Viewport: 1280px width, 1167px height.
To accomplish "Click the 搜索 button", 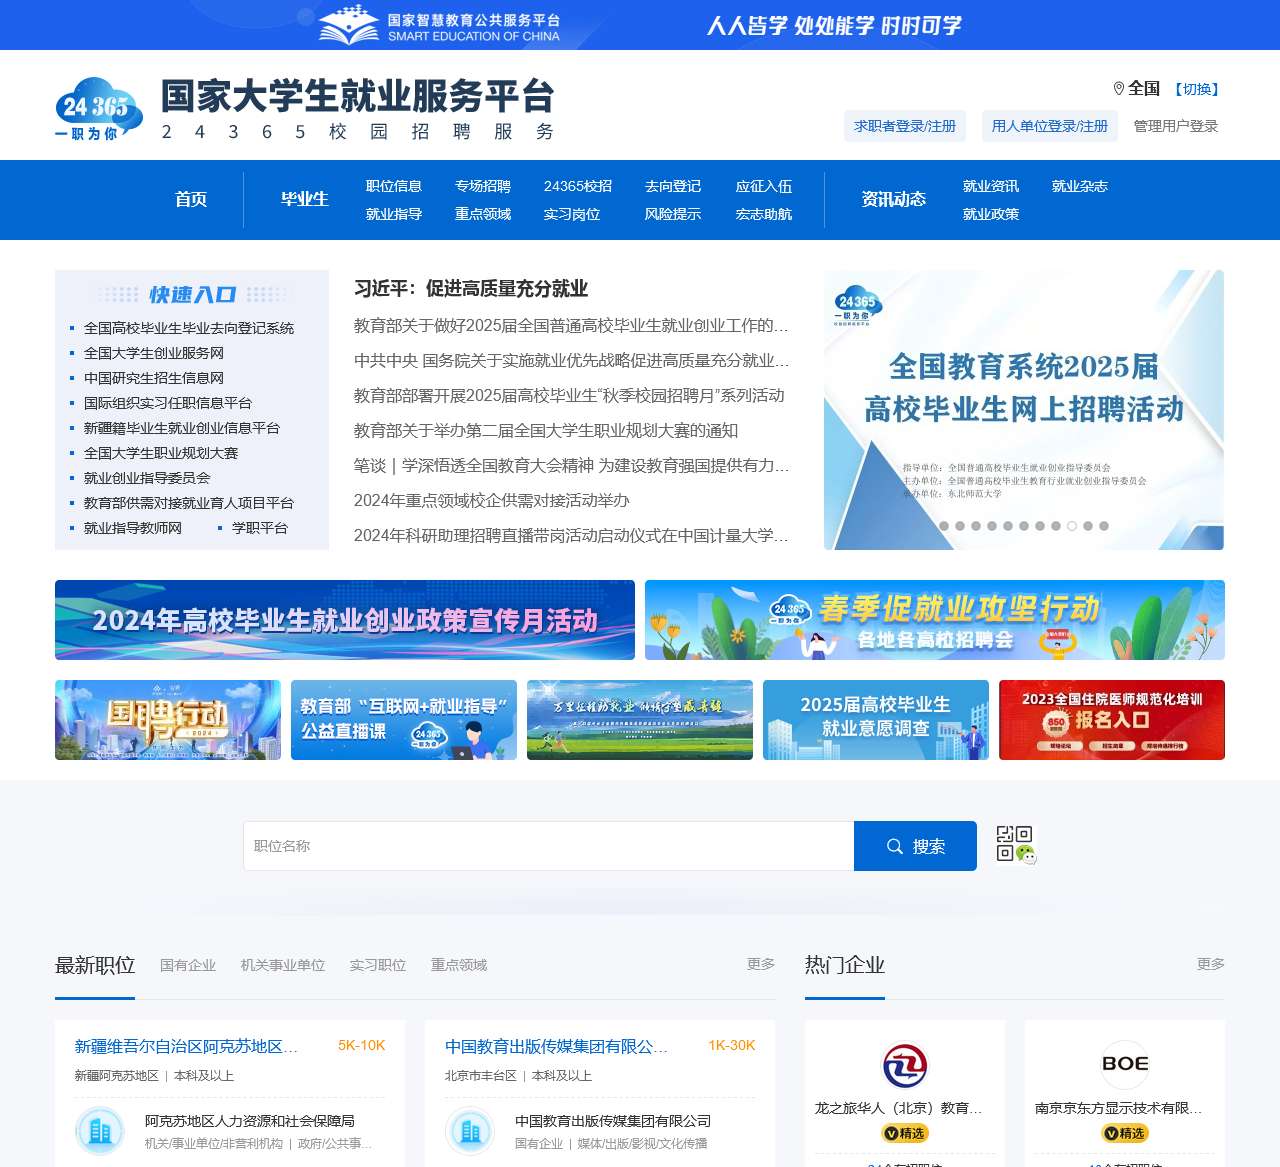I will 915,846.
